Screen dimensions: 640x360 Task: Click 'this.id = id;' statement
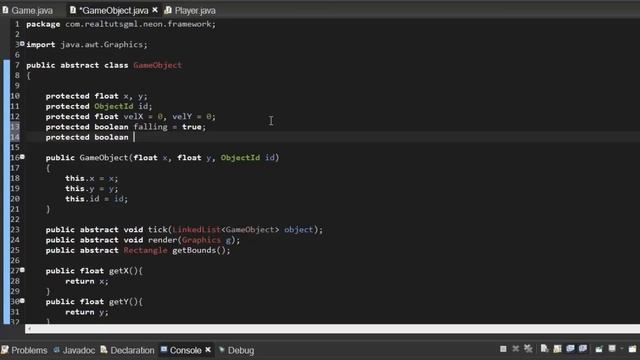click(96, 199)
